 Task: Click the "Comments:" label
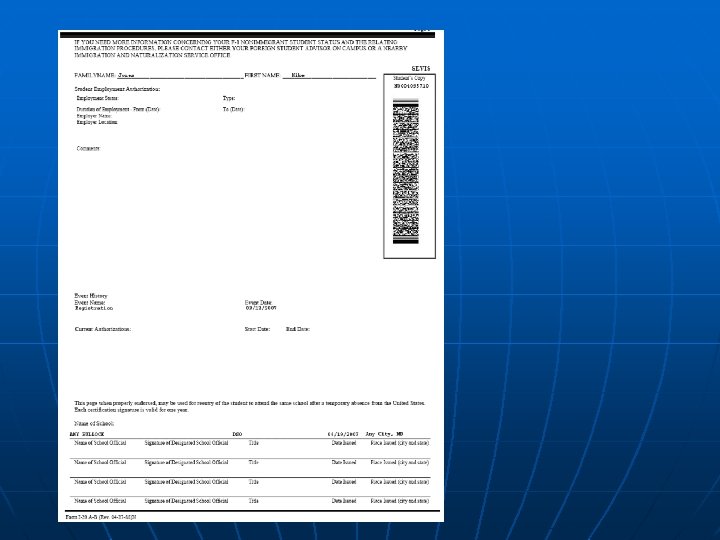[88, 148]
